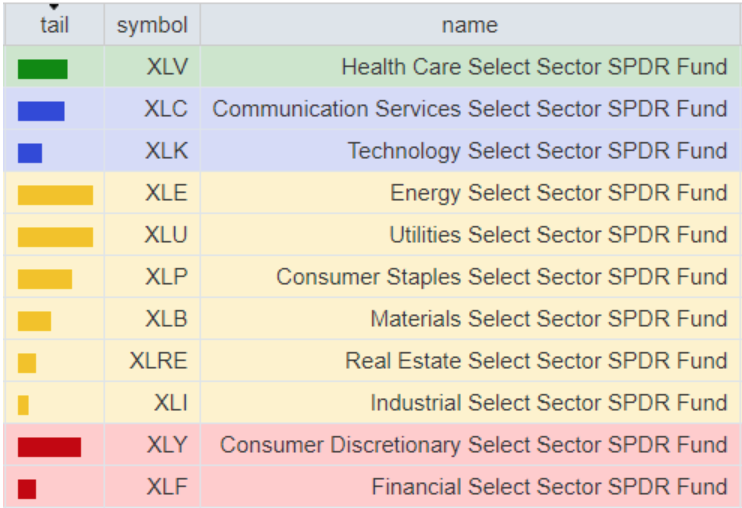This screenshot has height=508, width=742.
Task: Sort by the tail column header
Action: coord(54,26)
